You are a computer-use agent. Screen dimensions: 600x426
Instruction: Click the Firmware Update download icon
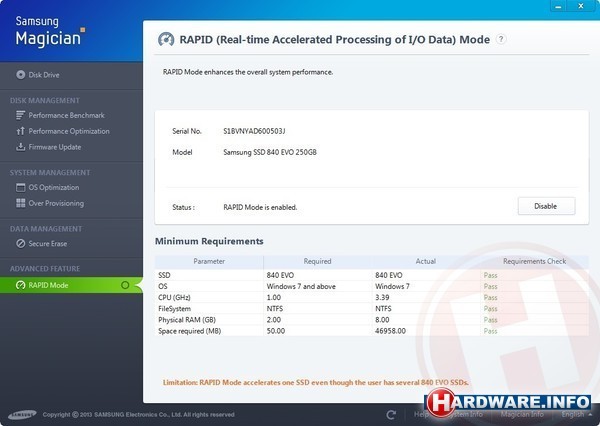[21, 147]
